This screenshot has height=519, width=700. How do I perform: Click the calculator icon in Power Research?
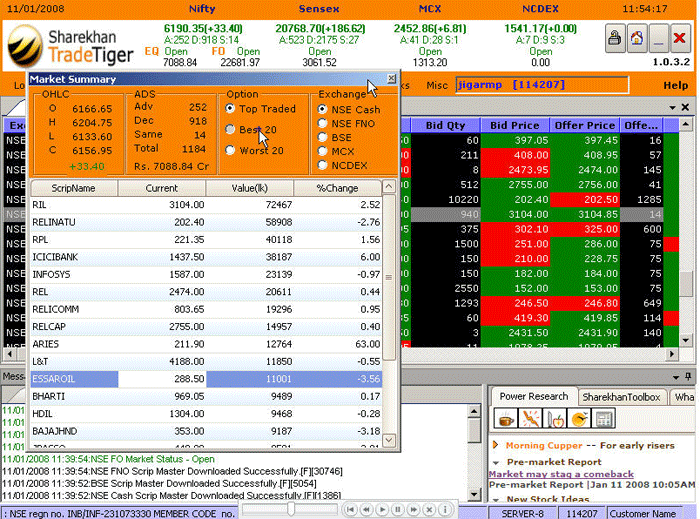[x=604, y=419]
